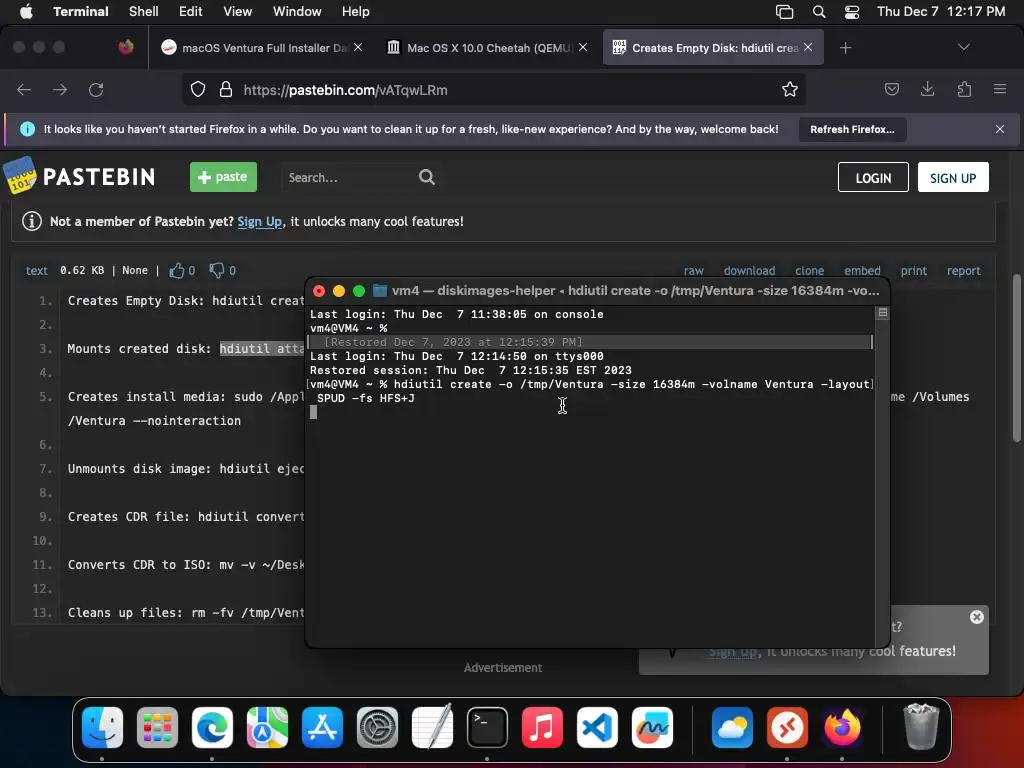Reload the pastebin page

[x=96, y=89]
